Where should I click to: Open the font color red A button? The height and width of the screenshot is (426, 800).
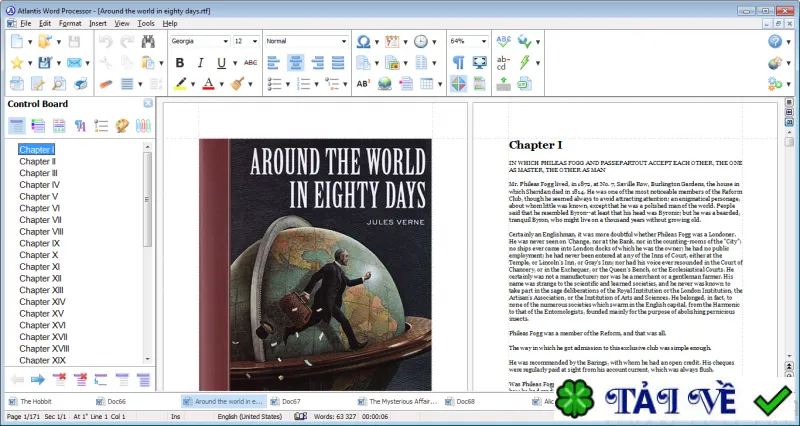[x=208, y=84]
